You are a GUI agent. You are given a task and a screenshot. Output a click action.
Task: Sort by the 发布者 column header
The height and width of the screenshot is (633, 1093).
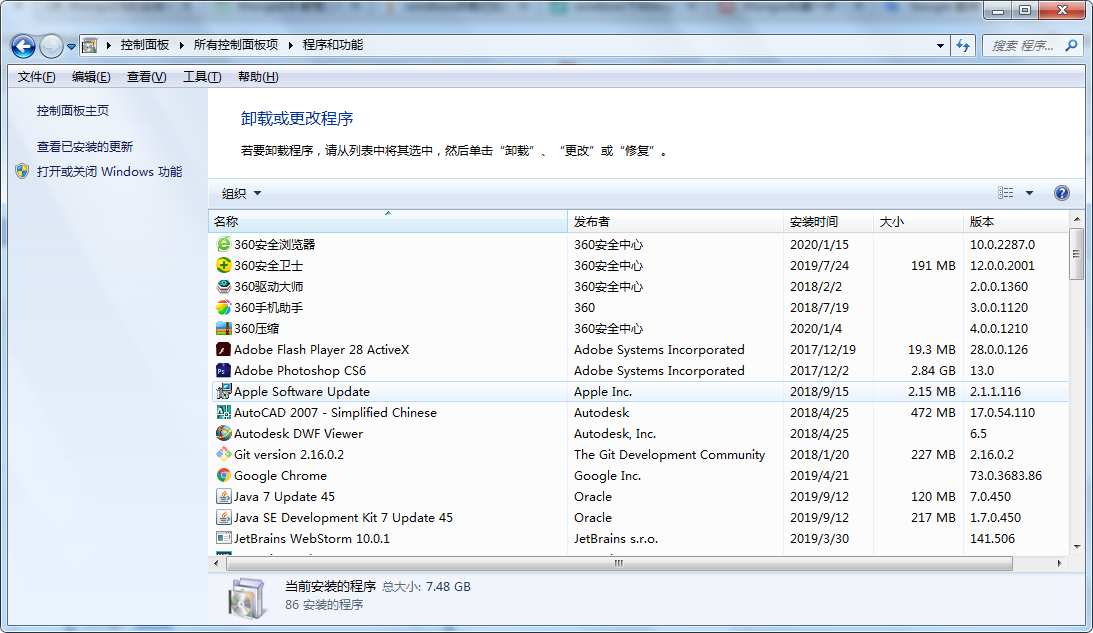[675, 222]
